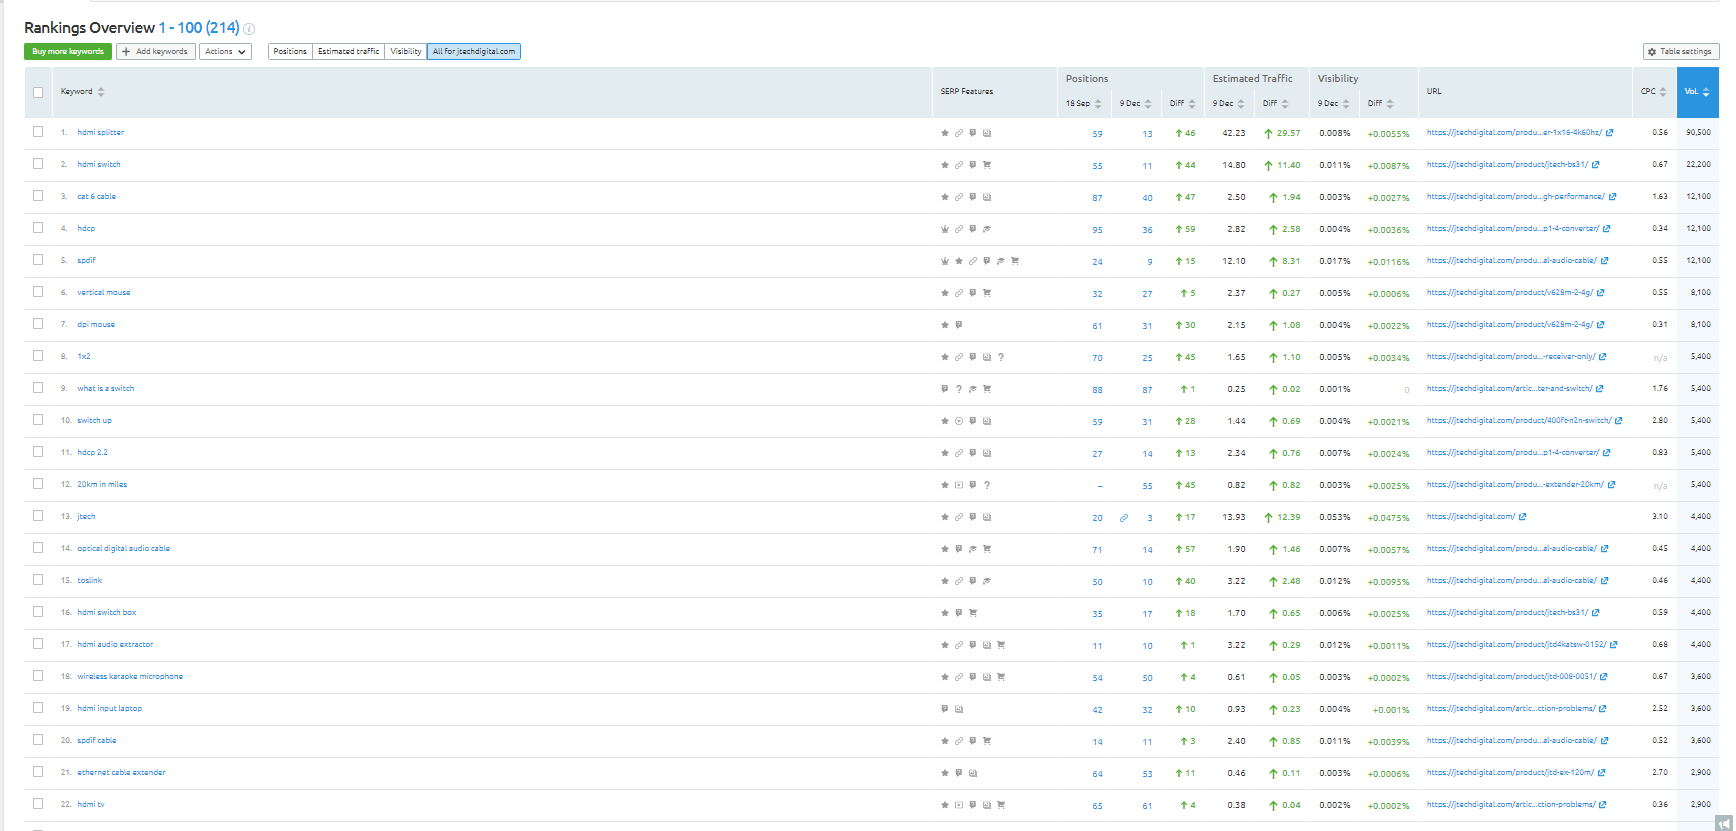Click the Buy more keywords button
Image resolution: width=1736 pixels, height=831 pixels.
coord(68,52)
